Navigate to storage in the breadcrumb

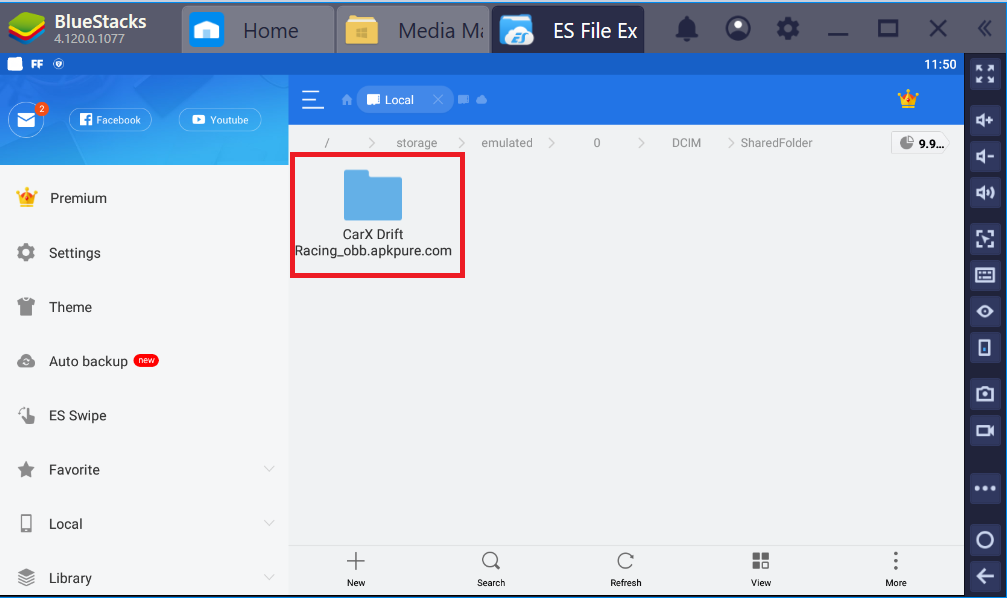click(417, 143)
